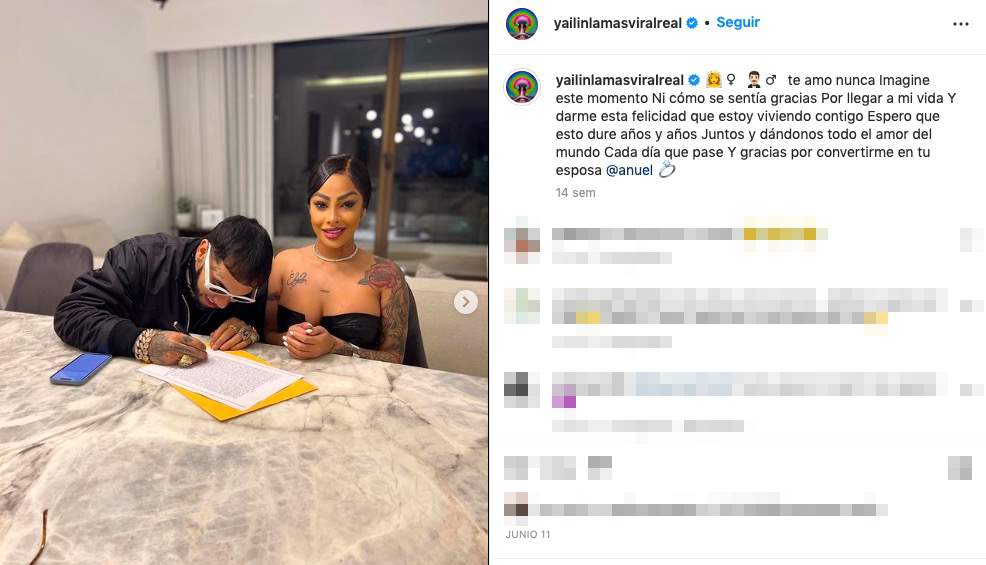
Task: Click username at start of caption
Action: point(619,81)
